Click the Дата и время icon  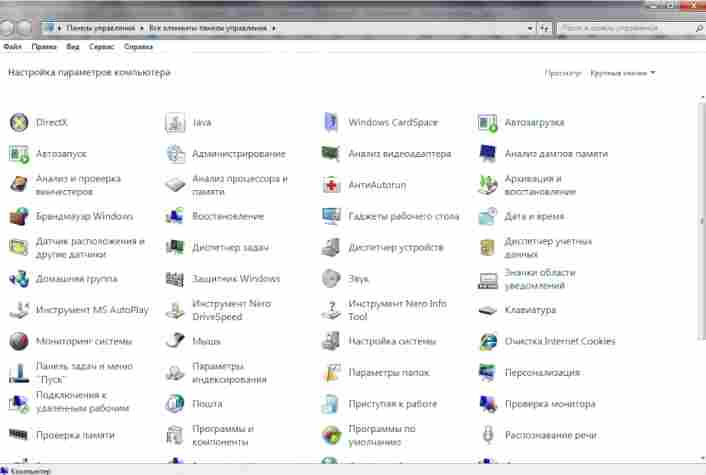click(488, 217)
